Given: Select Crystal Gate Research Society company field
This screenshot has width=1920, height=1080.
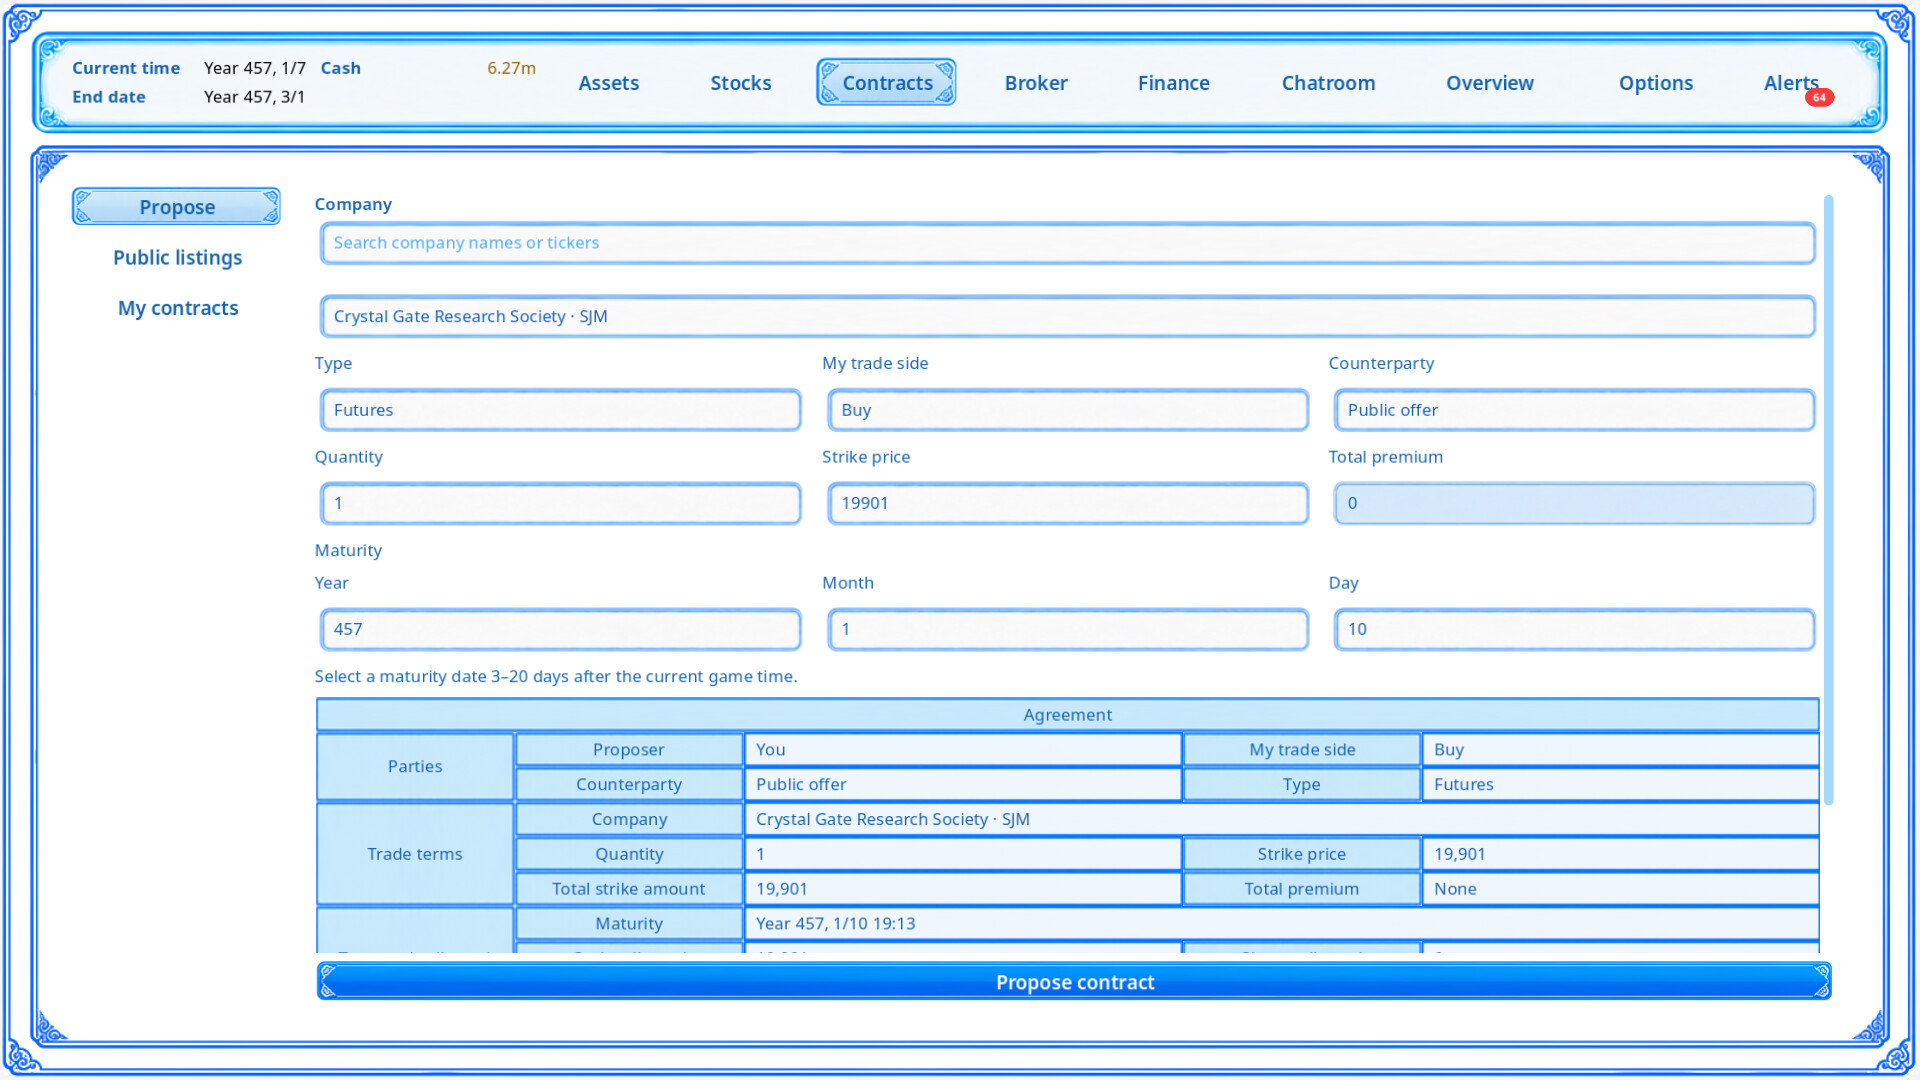Looking at the screenshot, I should click(1067, 316).
